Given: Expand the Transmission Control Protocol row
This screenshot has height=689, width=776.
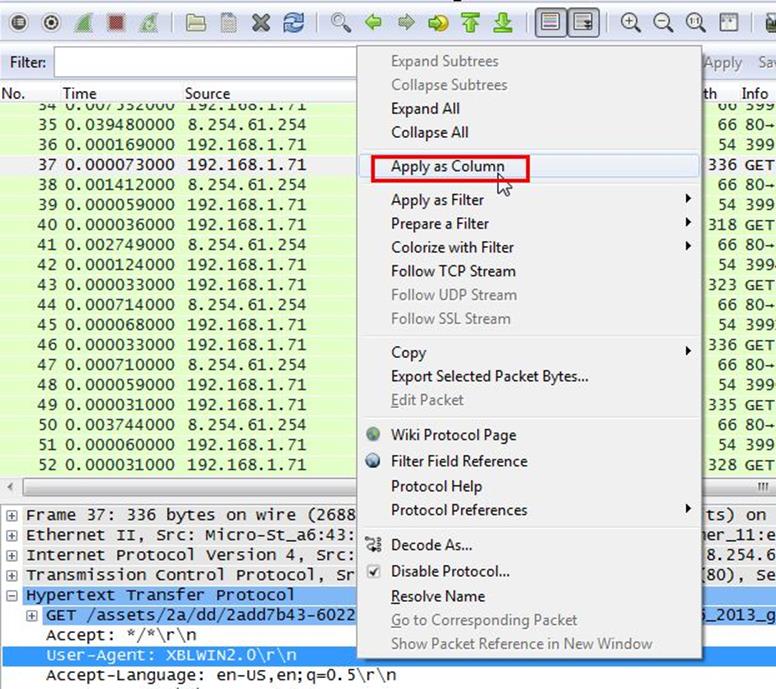Looking at the screenshot, I should 11,575.
